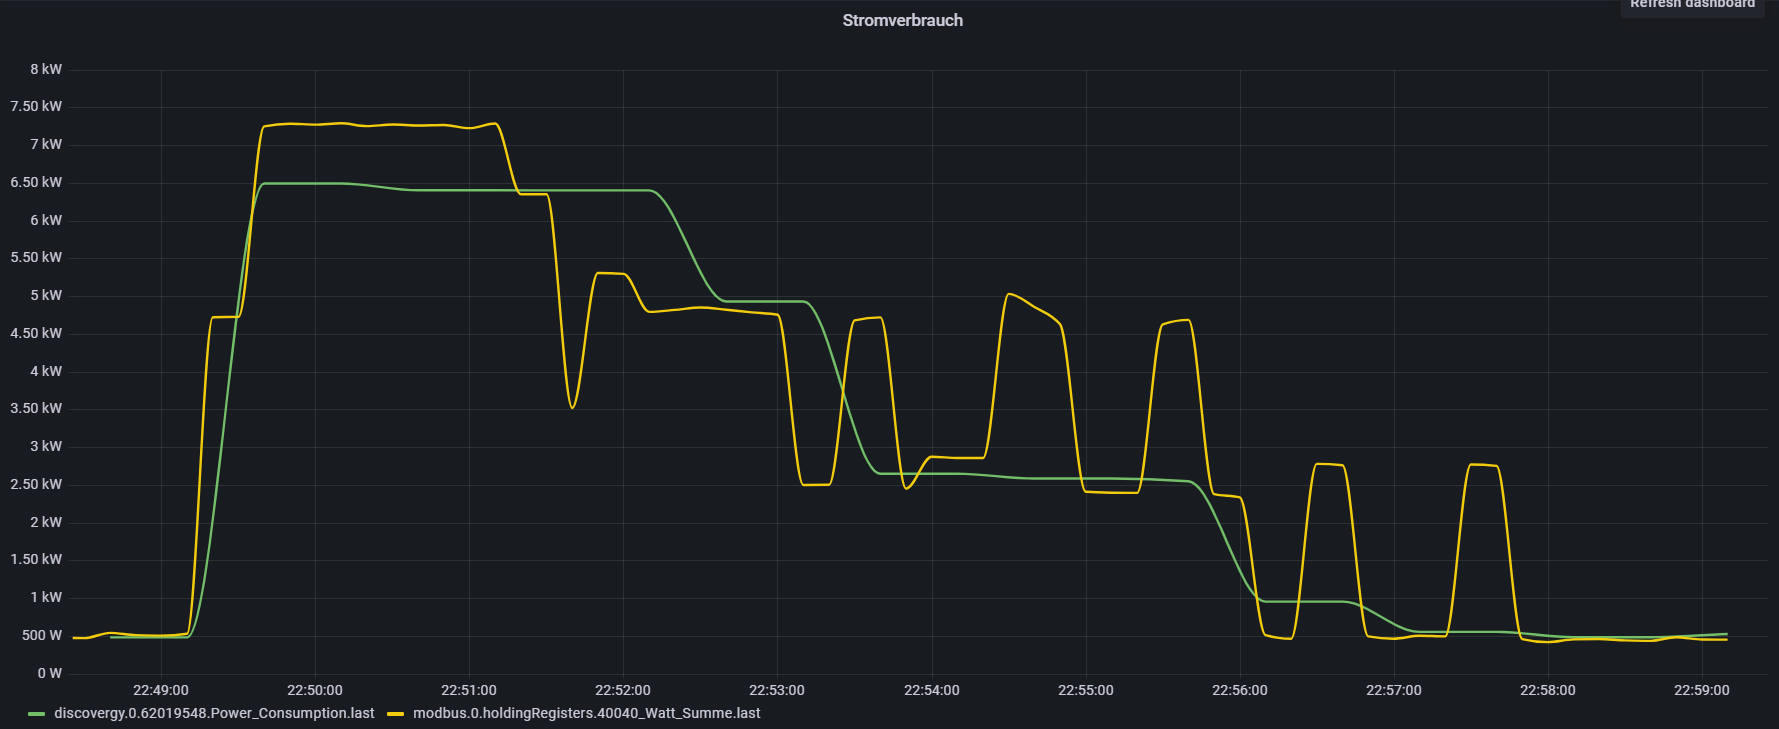Click the 2.50 kW y-axis label
This screenshot has width=1779, height=729.
[36, 484]
